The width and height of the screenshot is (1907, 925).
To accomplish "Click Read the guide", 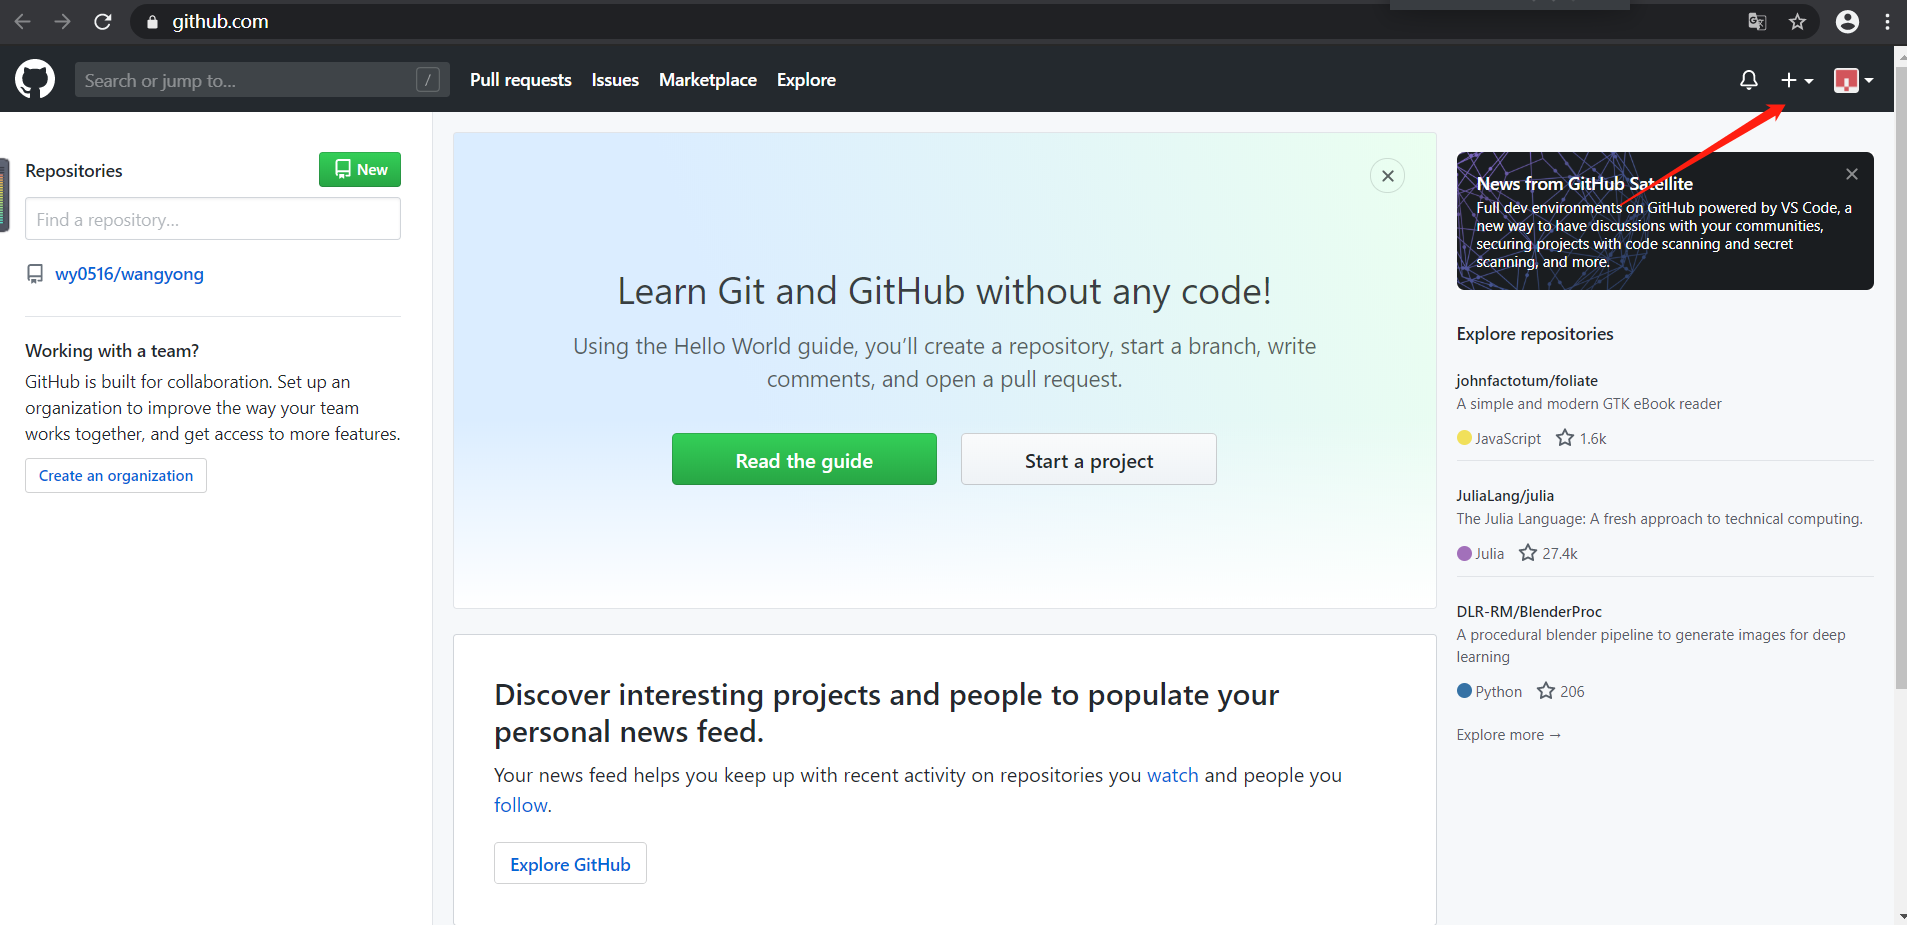I will [x=804, y=460].
